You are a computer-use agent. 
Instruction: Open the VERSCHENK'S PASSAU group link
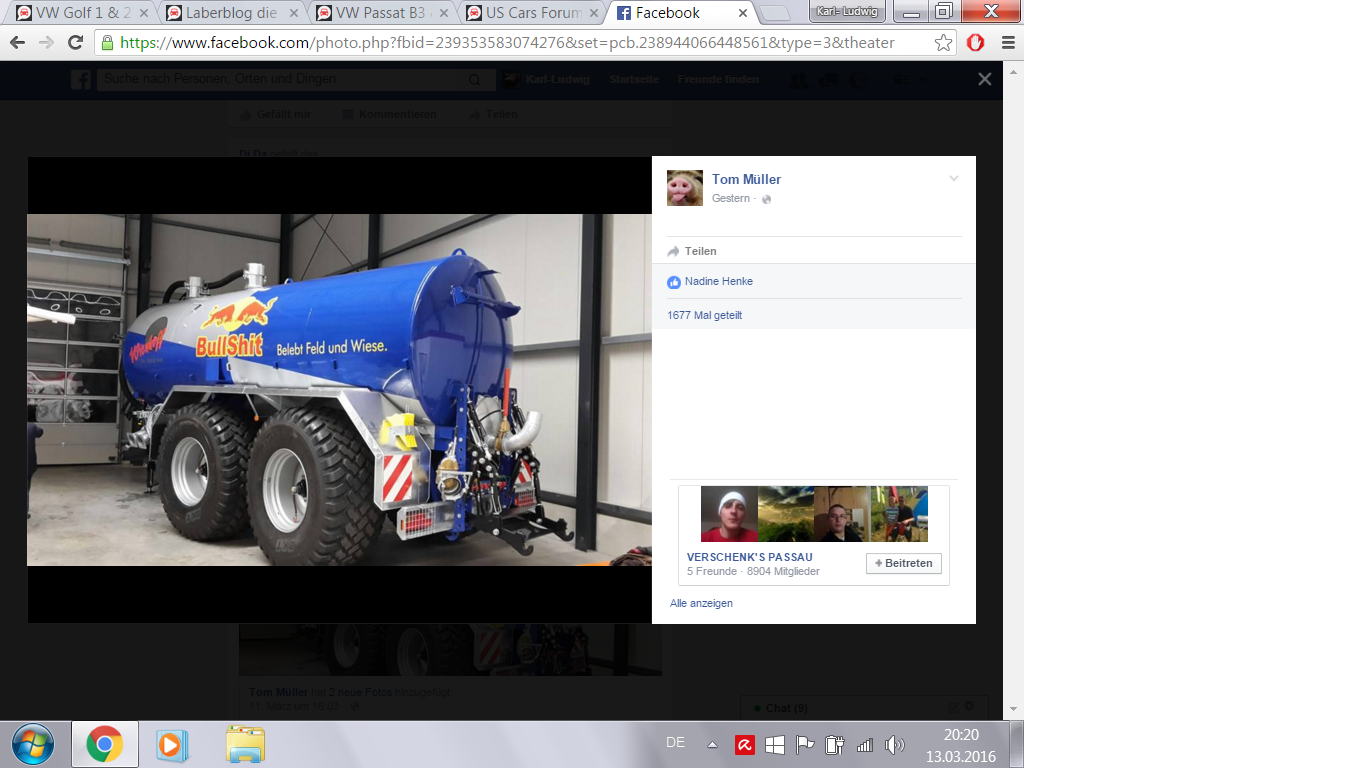750,557
